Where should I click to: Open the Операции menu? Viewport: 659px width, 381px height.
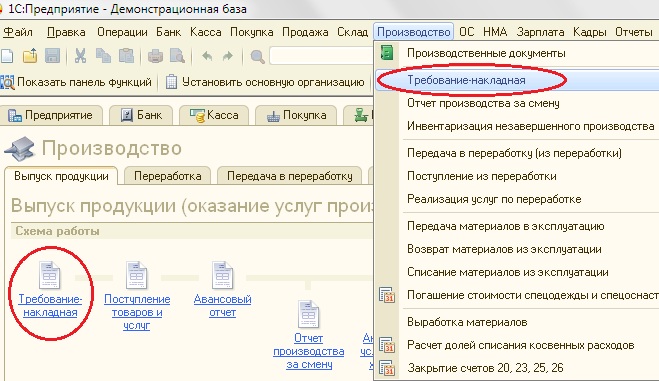tap(122, 32)
